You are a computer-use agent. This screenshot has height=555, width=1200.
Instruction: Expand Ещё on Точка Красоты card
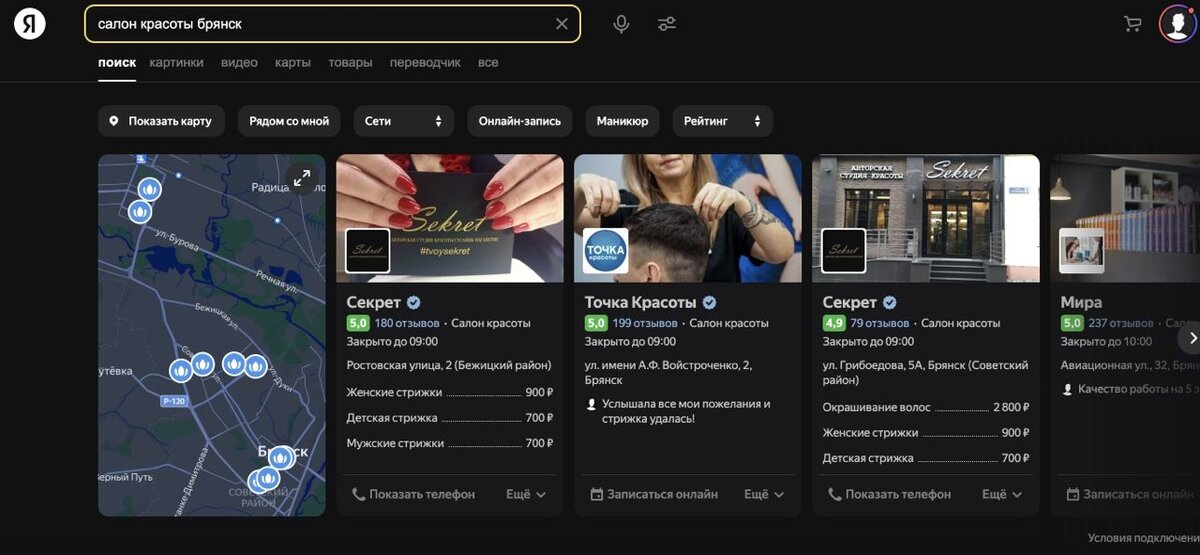pyautogui.click(x=764, y=494)
